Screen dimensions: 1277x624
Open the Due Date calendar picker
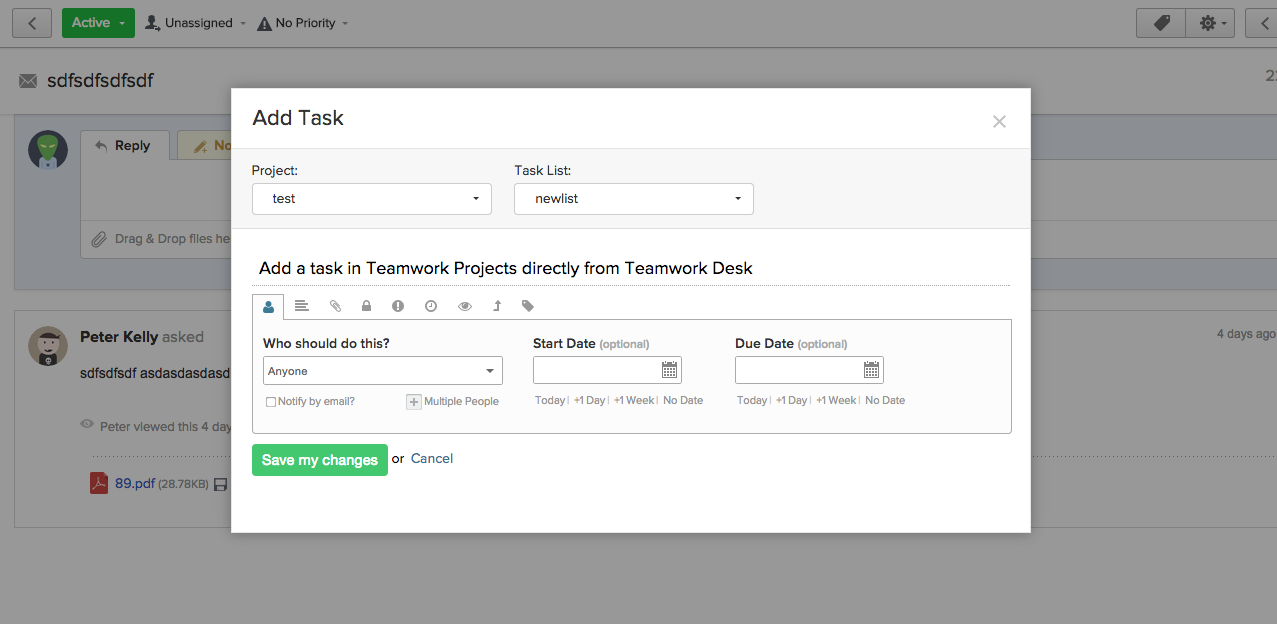pos(871,370)
